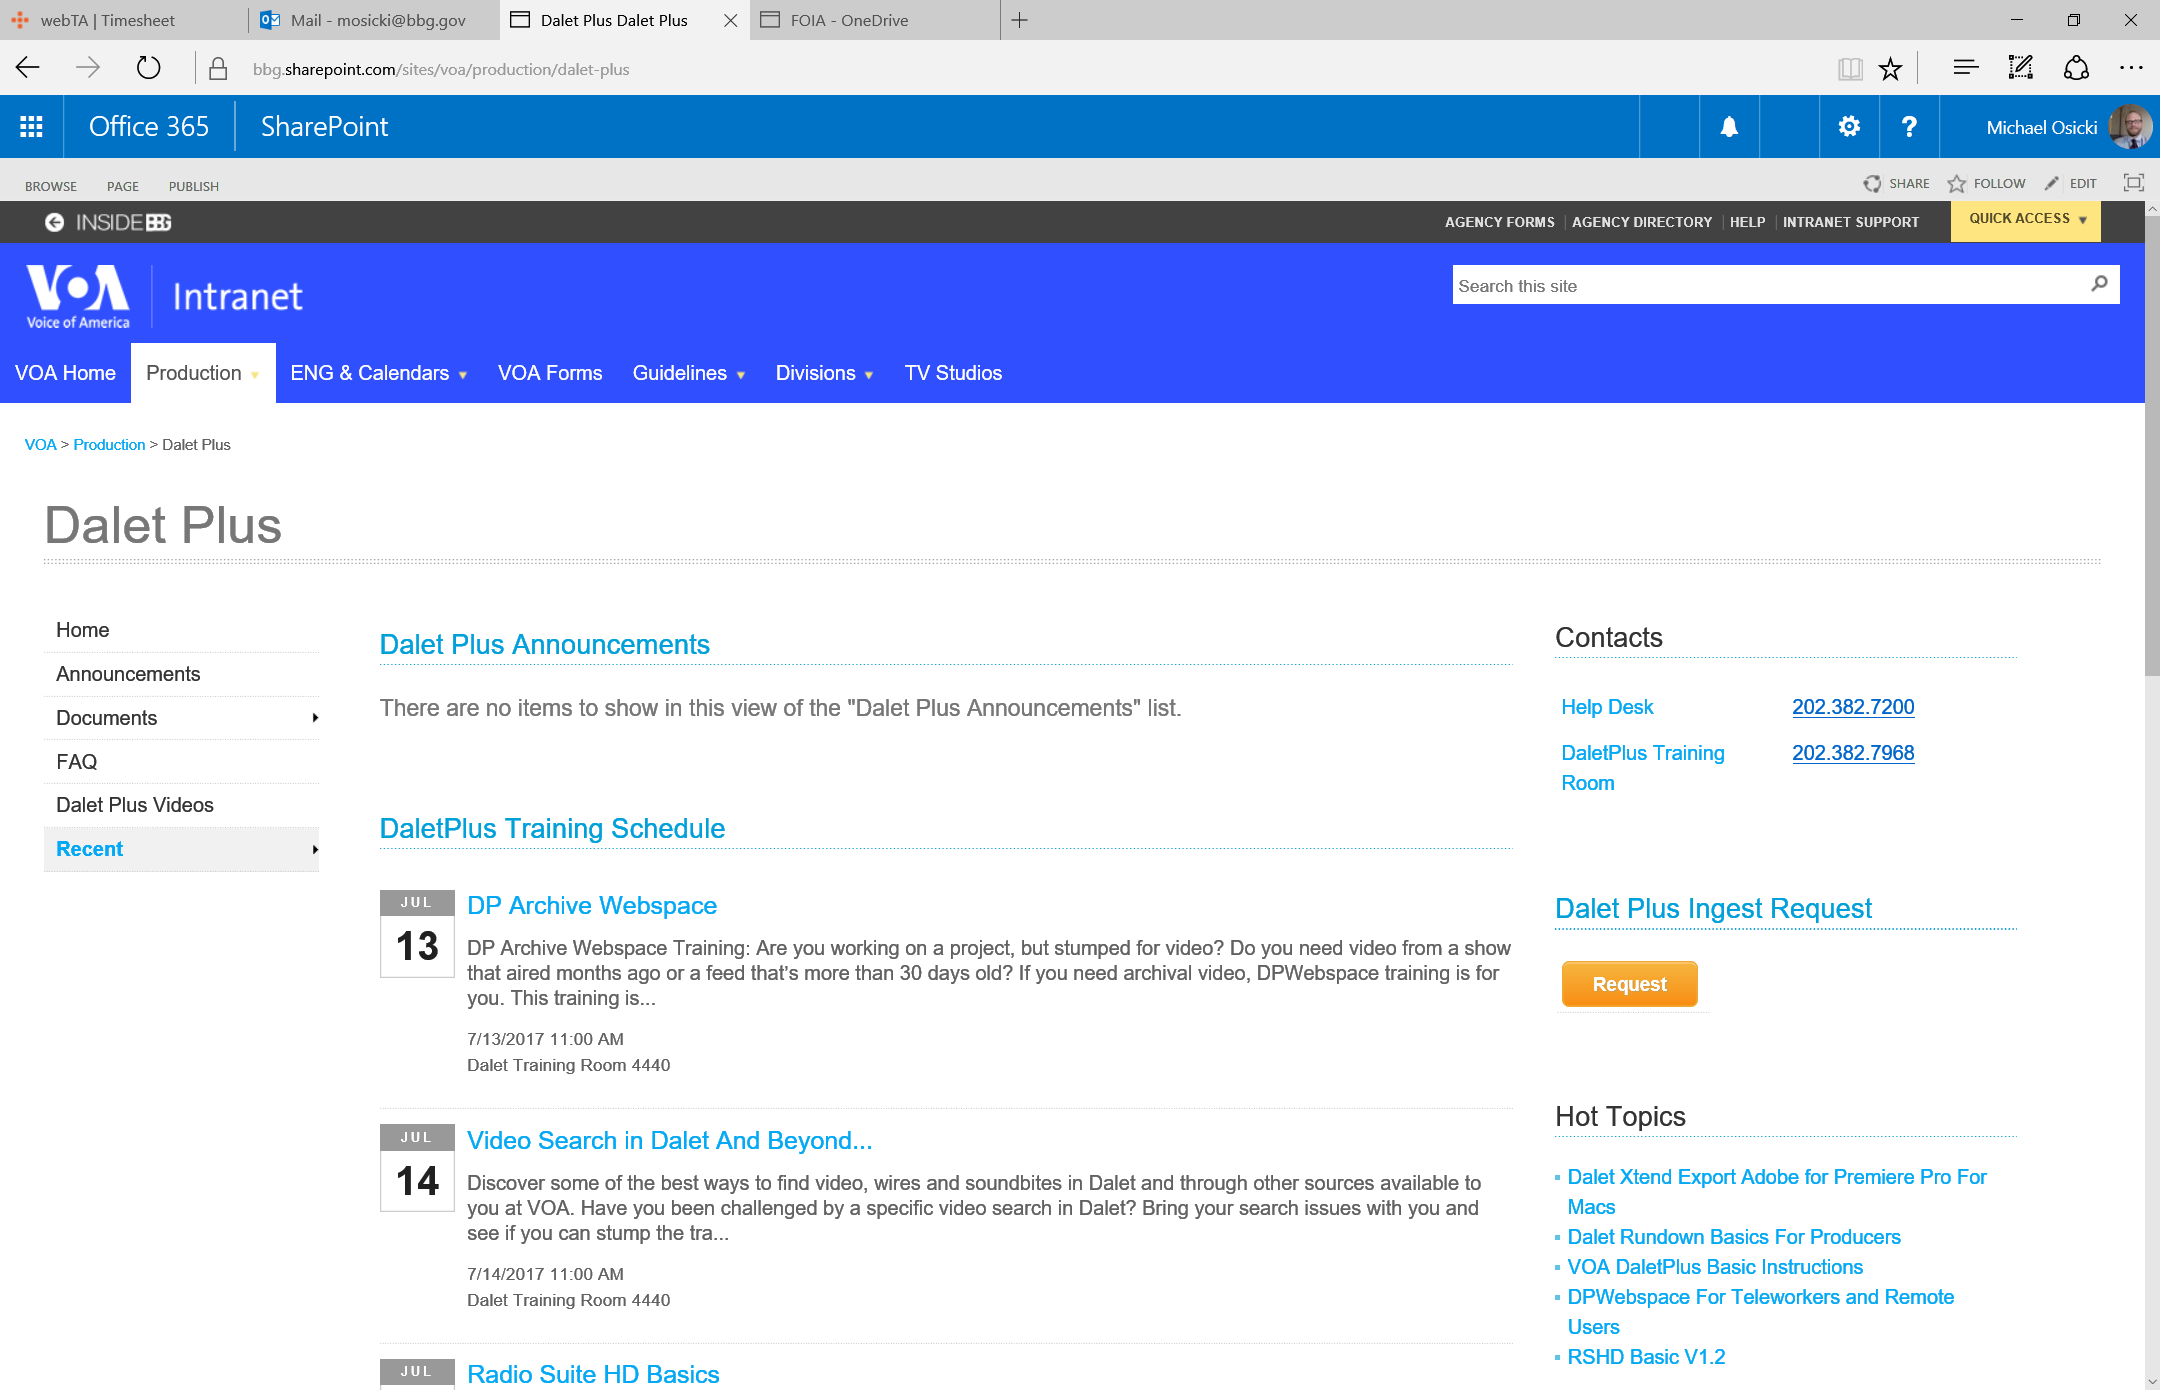Call Help Desk number 202.382.7200
2160x1390 pixels.
click(1853, 707)
